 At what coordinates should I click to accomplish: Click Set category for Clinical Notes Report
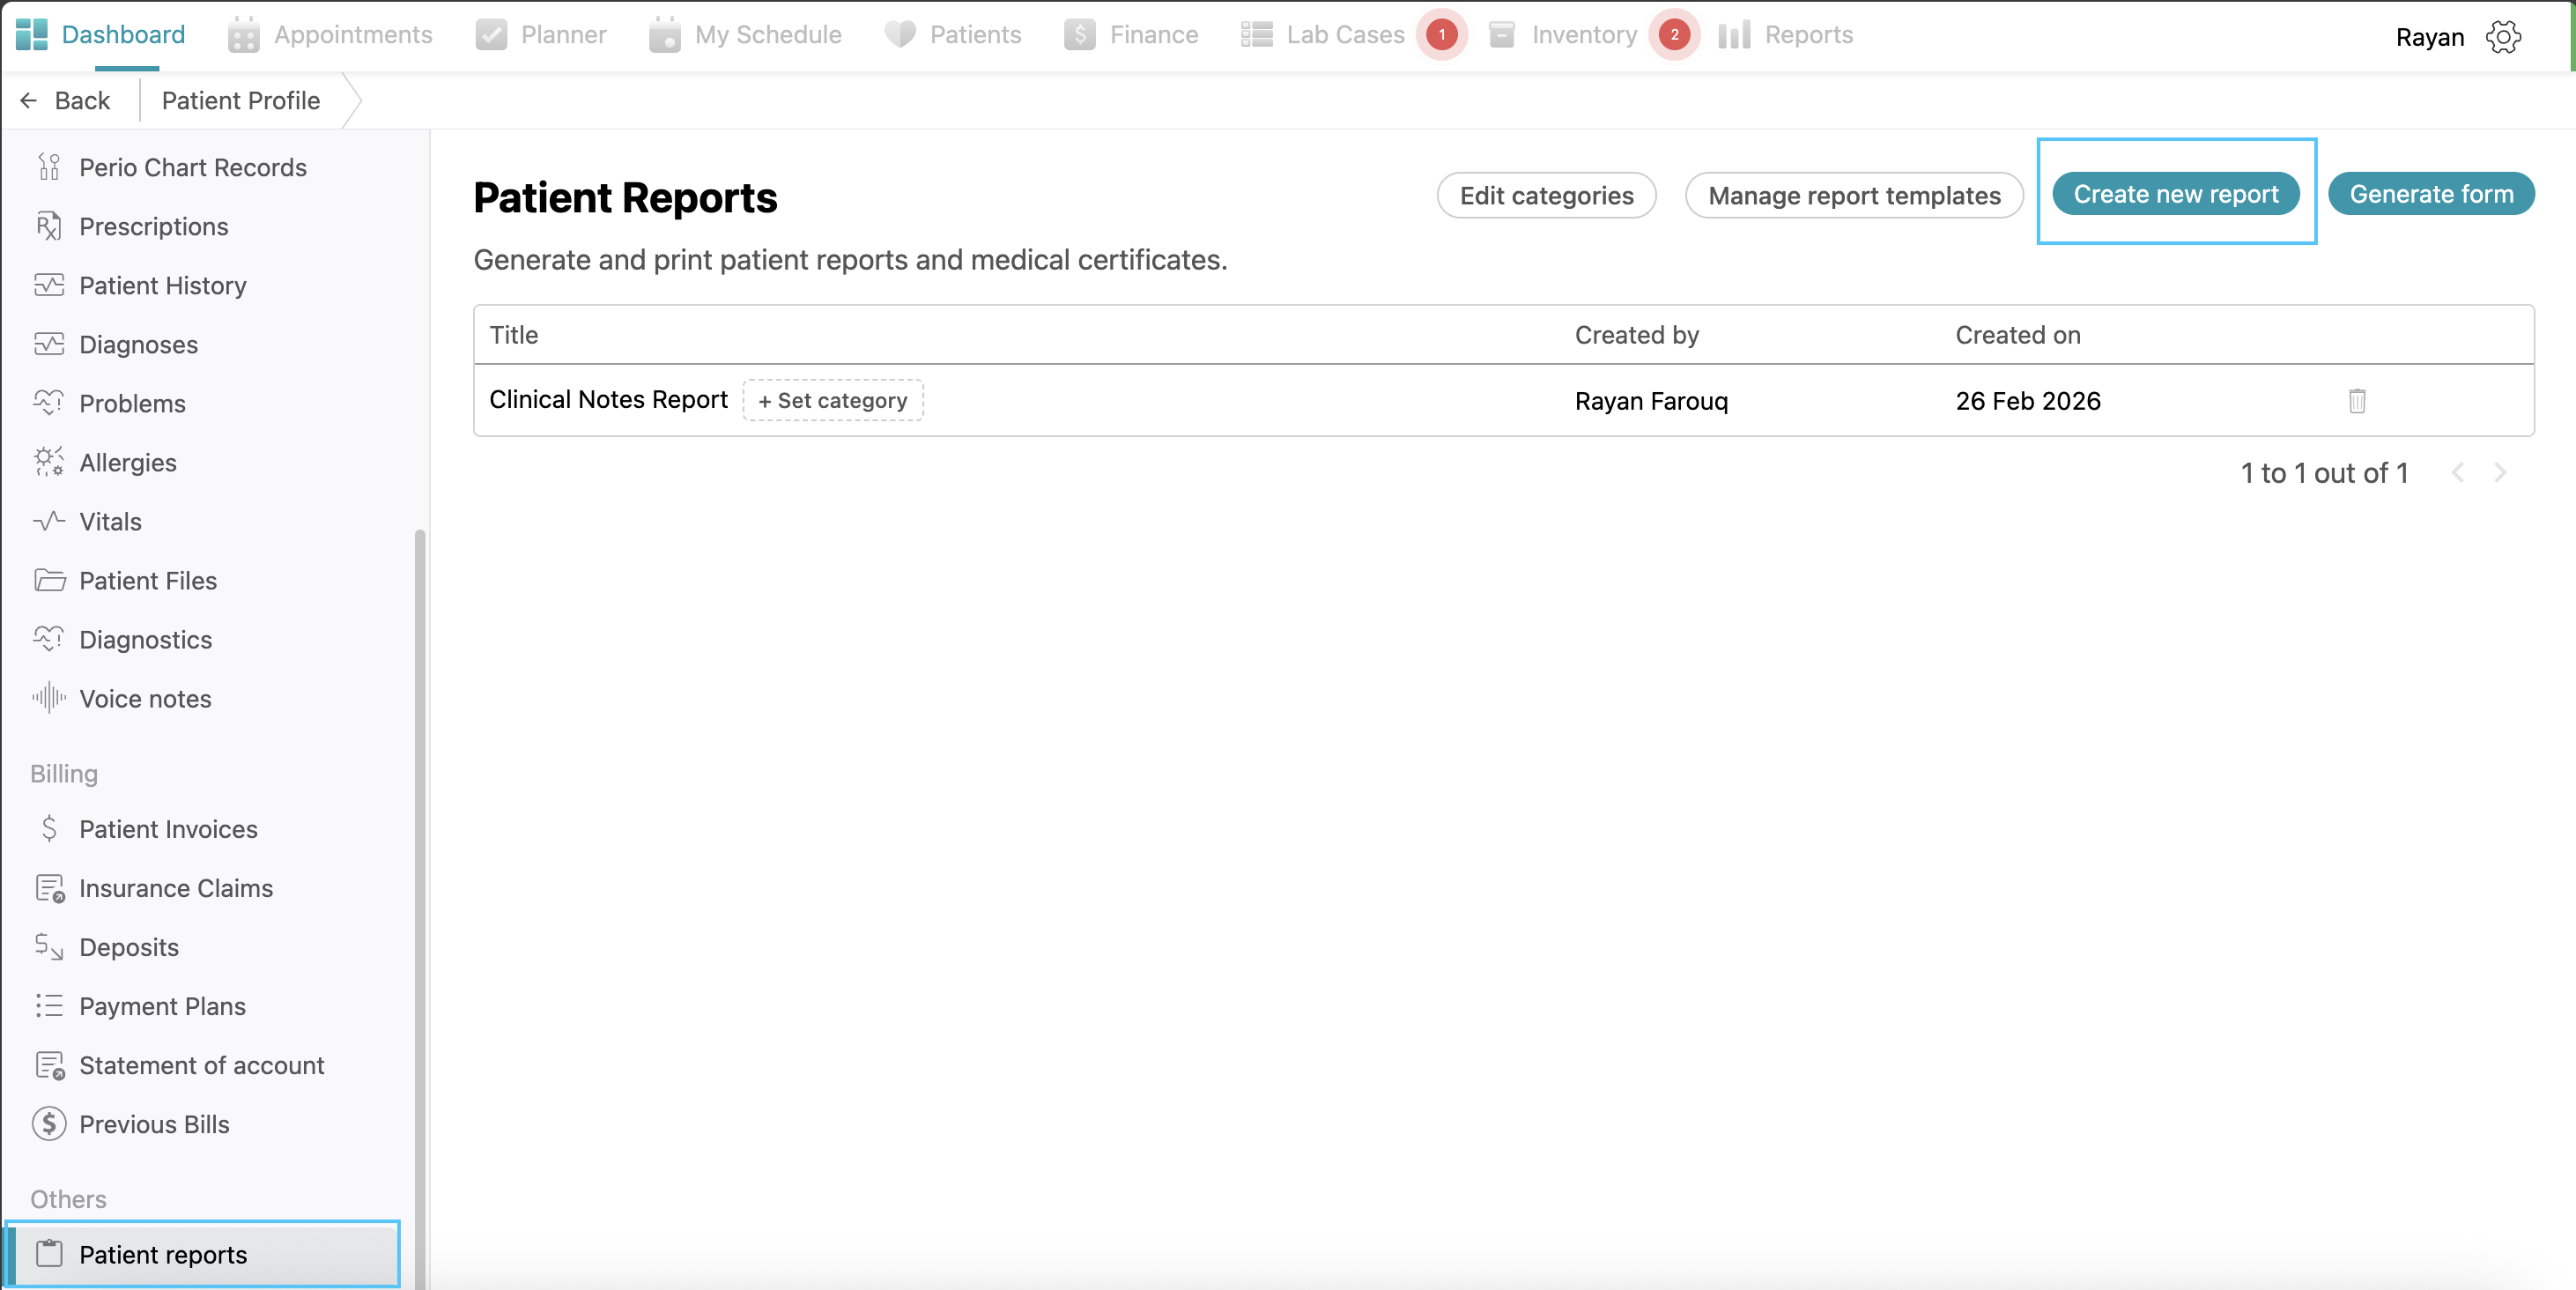pyautogui.click(x=832, y=401)
